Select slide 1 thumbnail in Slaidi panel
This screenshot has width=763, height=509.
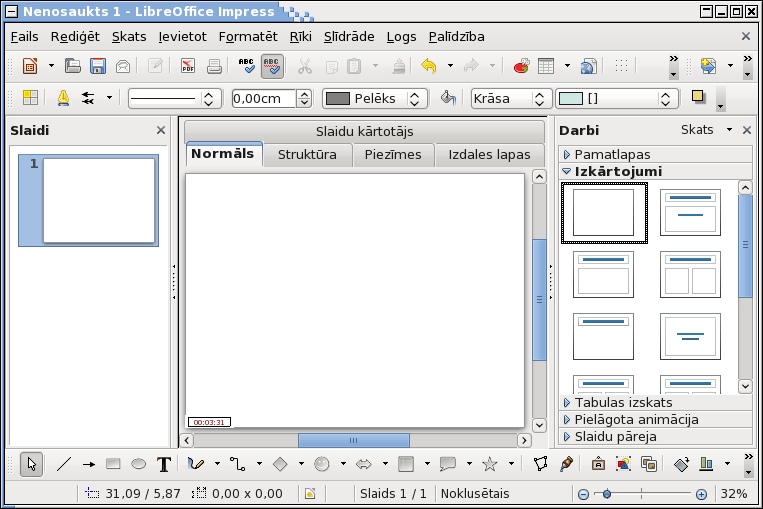pos(89,200)
